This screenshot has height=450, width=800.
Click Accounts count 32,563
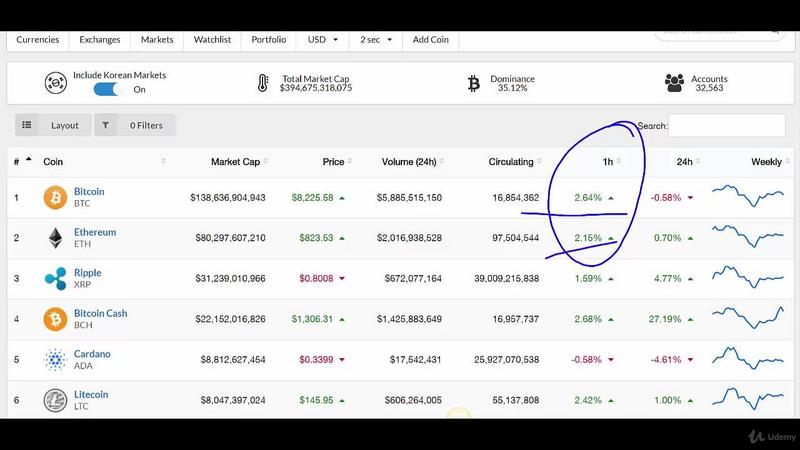point(709,88)
